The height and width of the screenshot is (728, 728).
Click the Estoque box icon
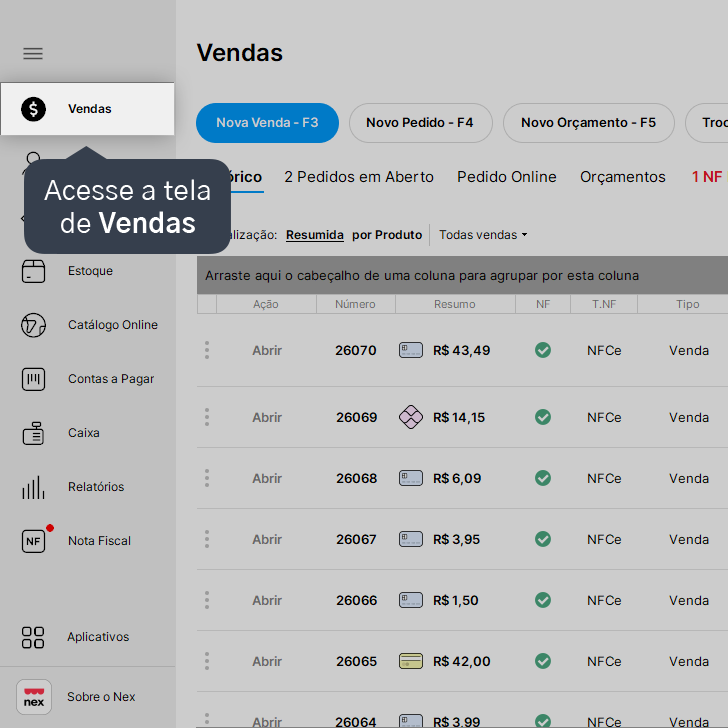tap(33, 271)
